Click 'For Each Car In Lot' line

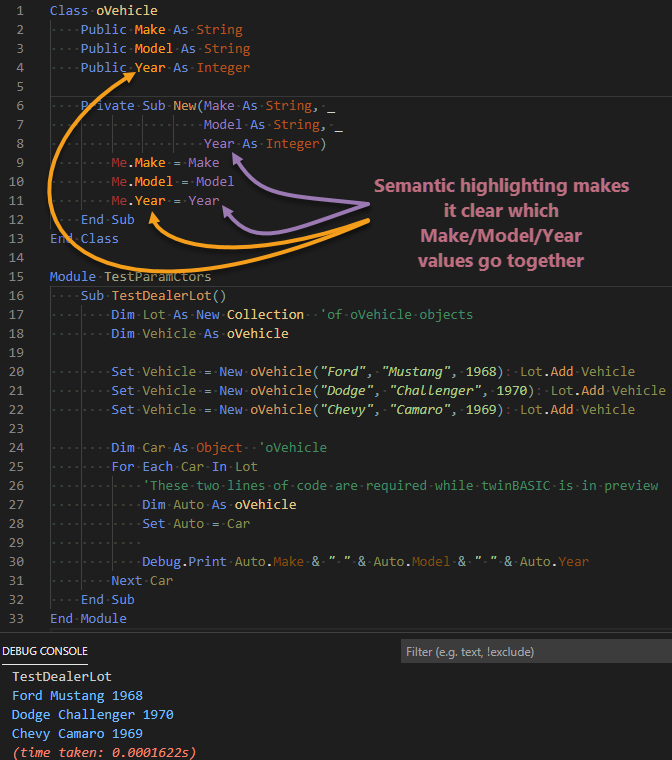[184, 467]
